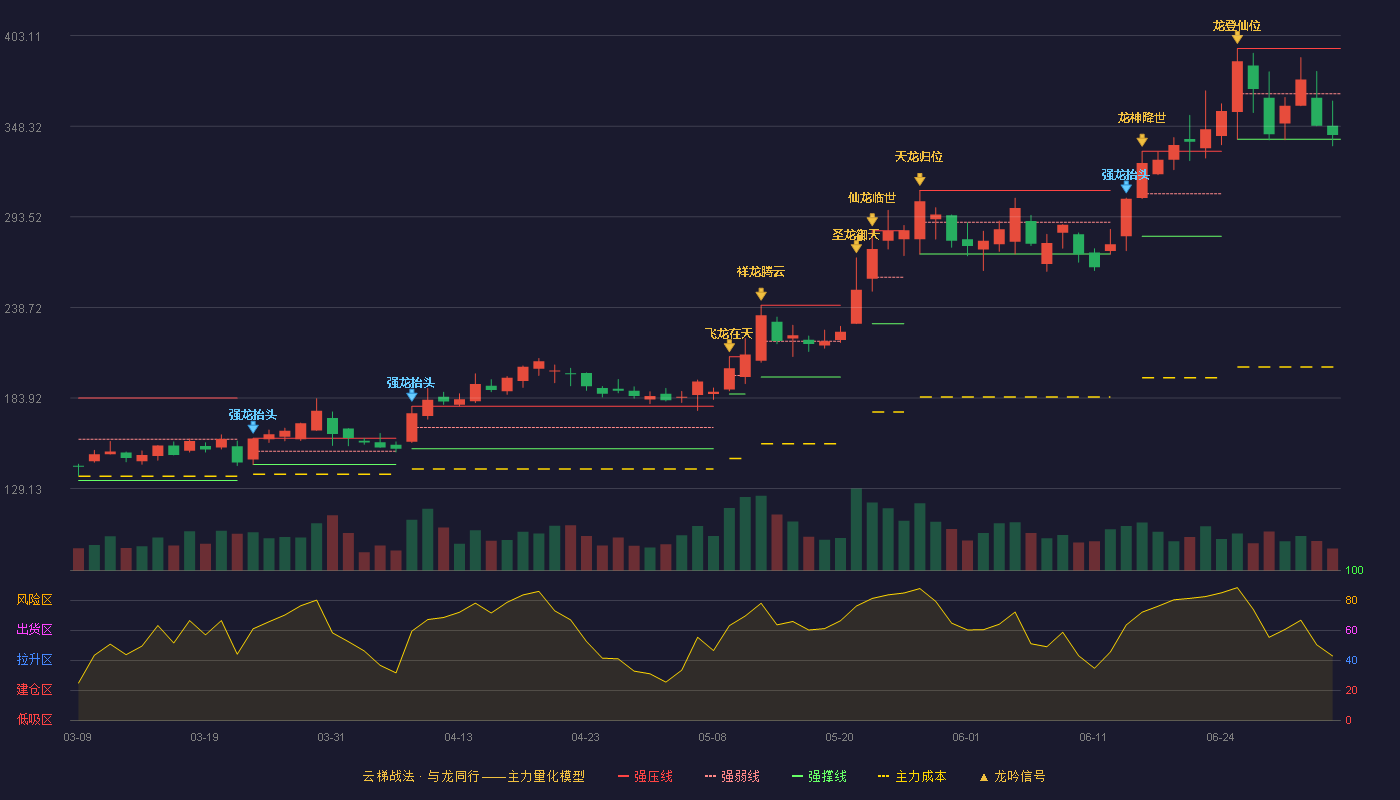Image resolution: width=1400 pixels, height=800 pixels.
Task: Click the 03-19 date marker
Action: 204,737
